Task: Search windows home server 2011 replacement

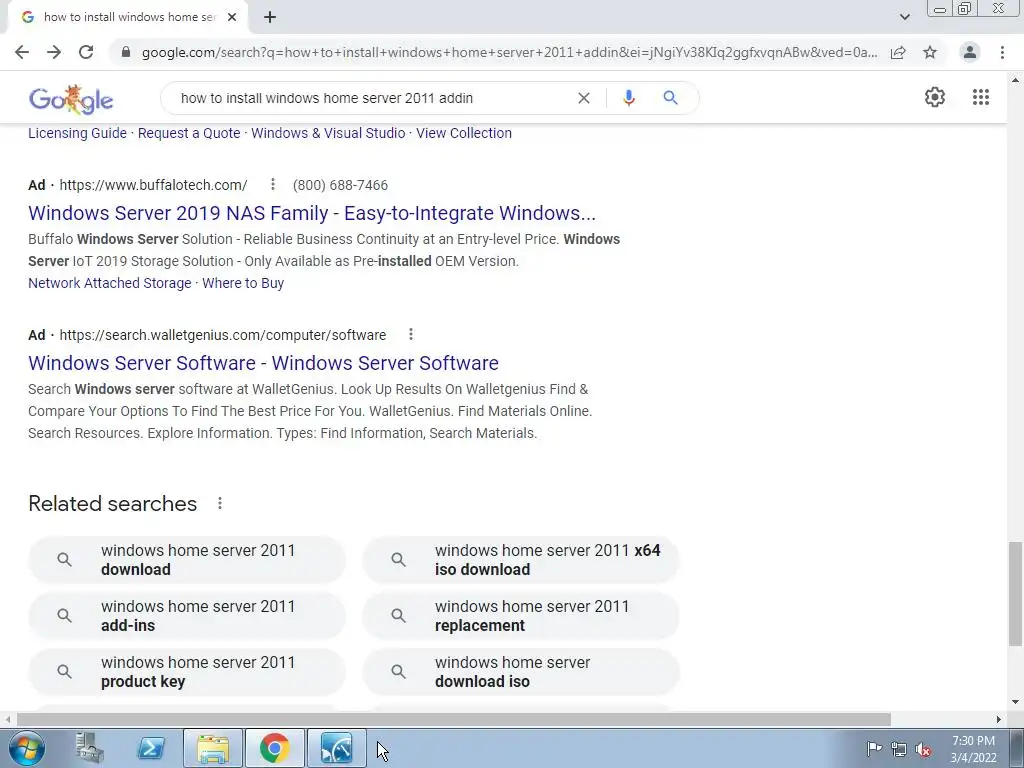Action: 521,616
